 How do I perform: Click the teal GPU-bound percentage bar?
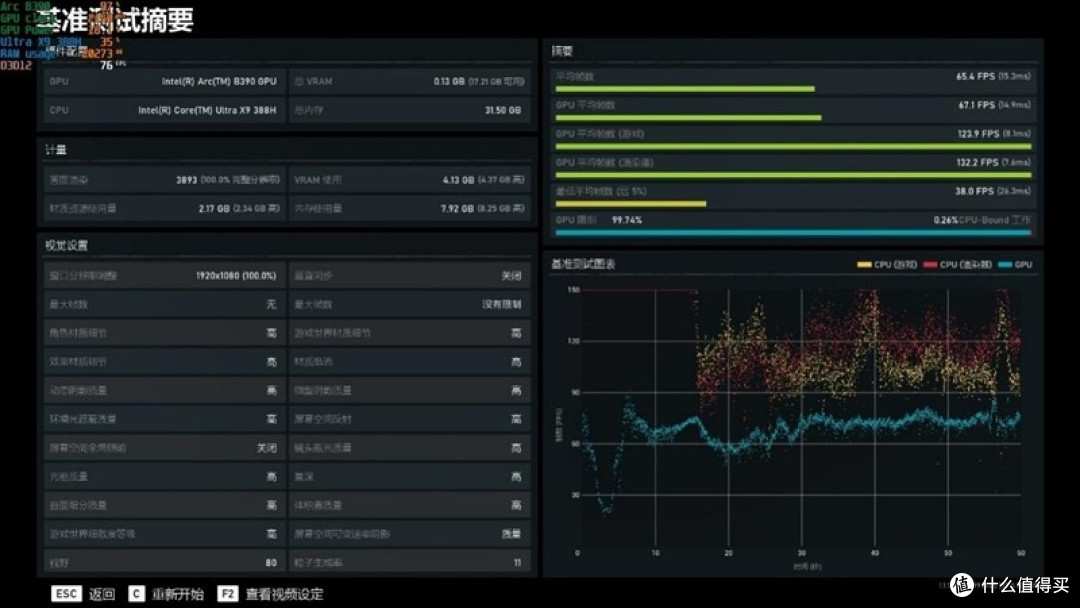pyautogui.click(x=793, y=233)
